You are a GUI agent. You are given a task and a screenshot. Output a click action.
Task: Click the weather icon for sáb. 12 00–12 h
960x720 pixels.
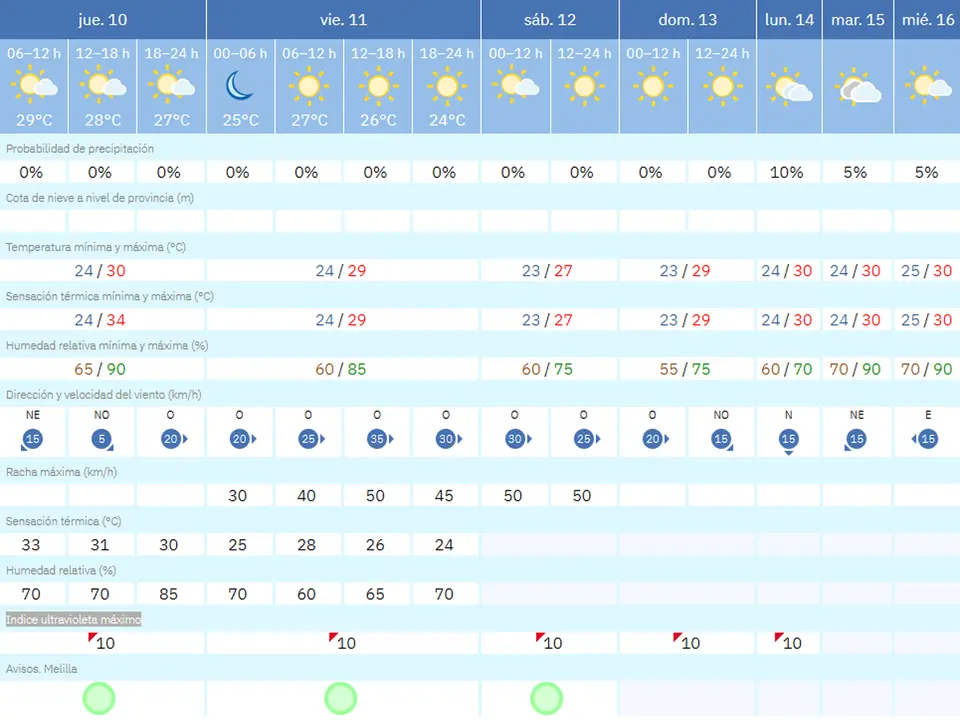click(516, 86)
